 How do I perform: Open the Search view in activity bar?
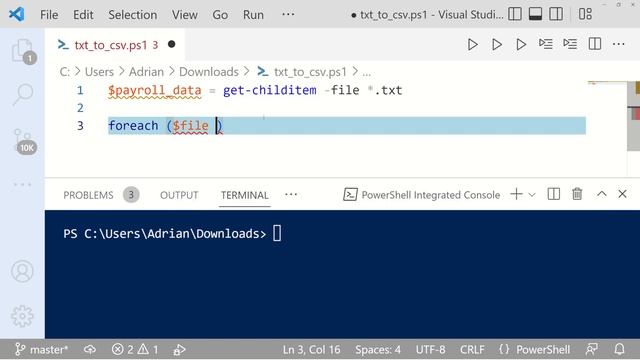click(22, 94)
